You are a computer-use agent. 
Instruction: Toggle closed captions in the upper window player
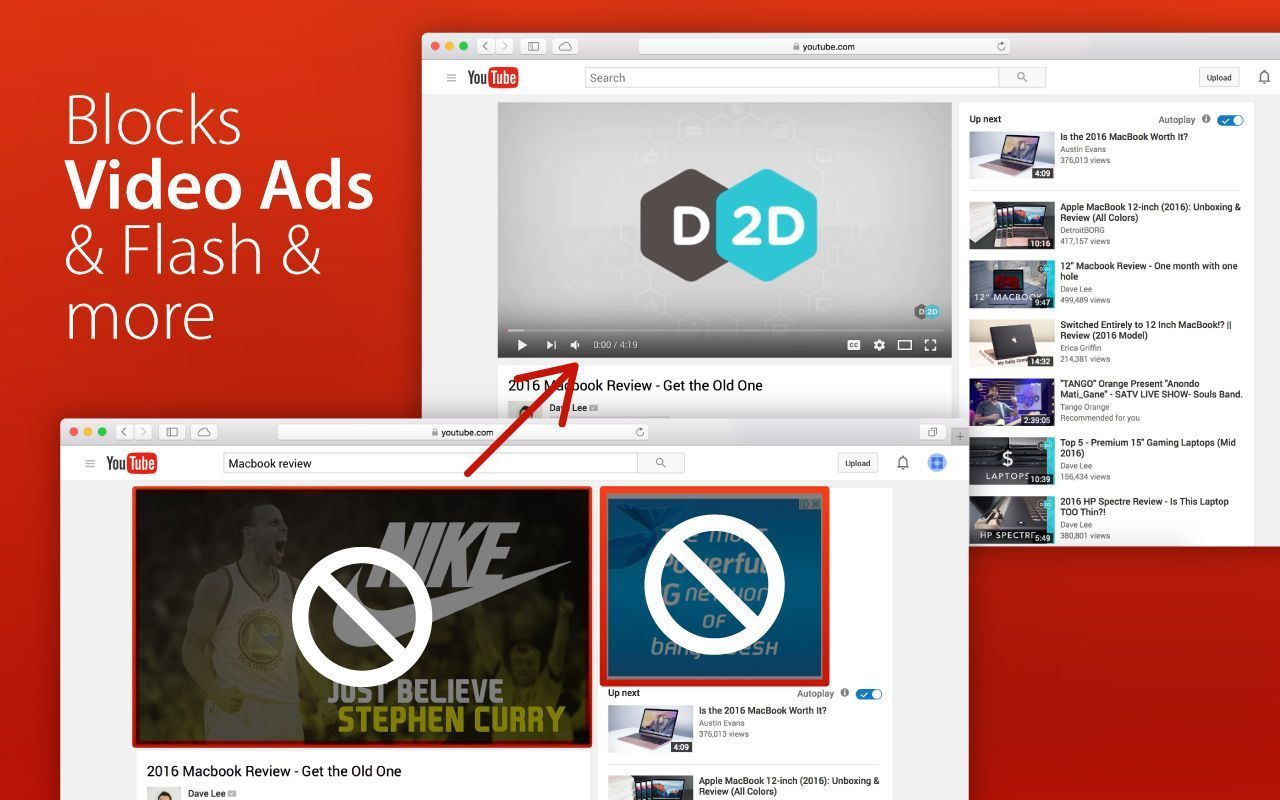854,345
